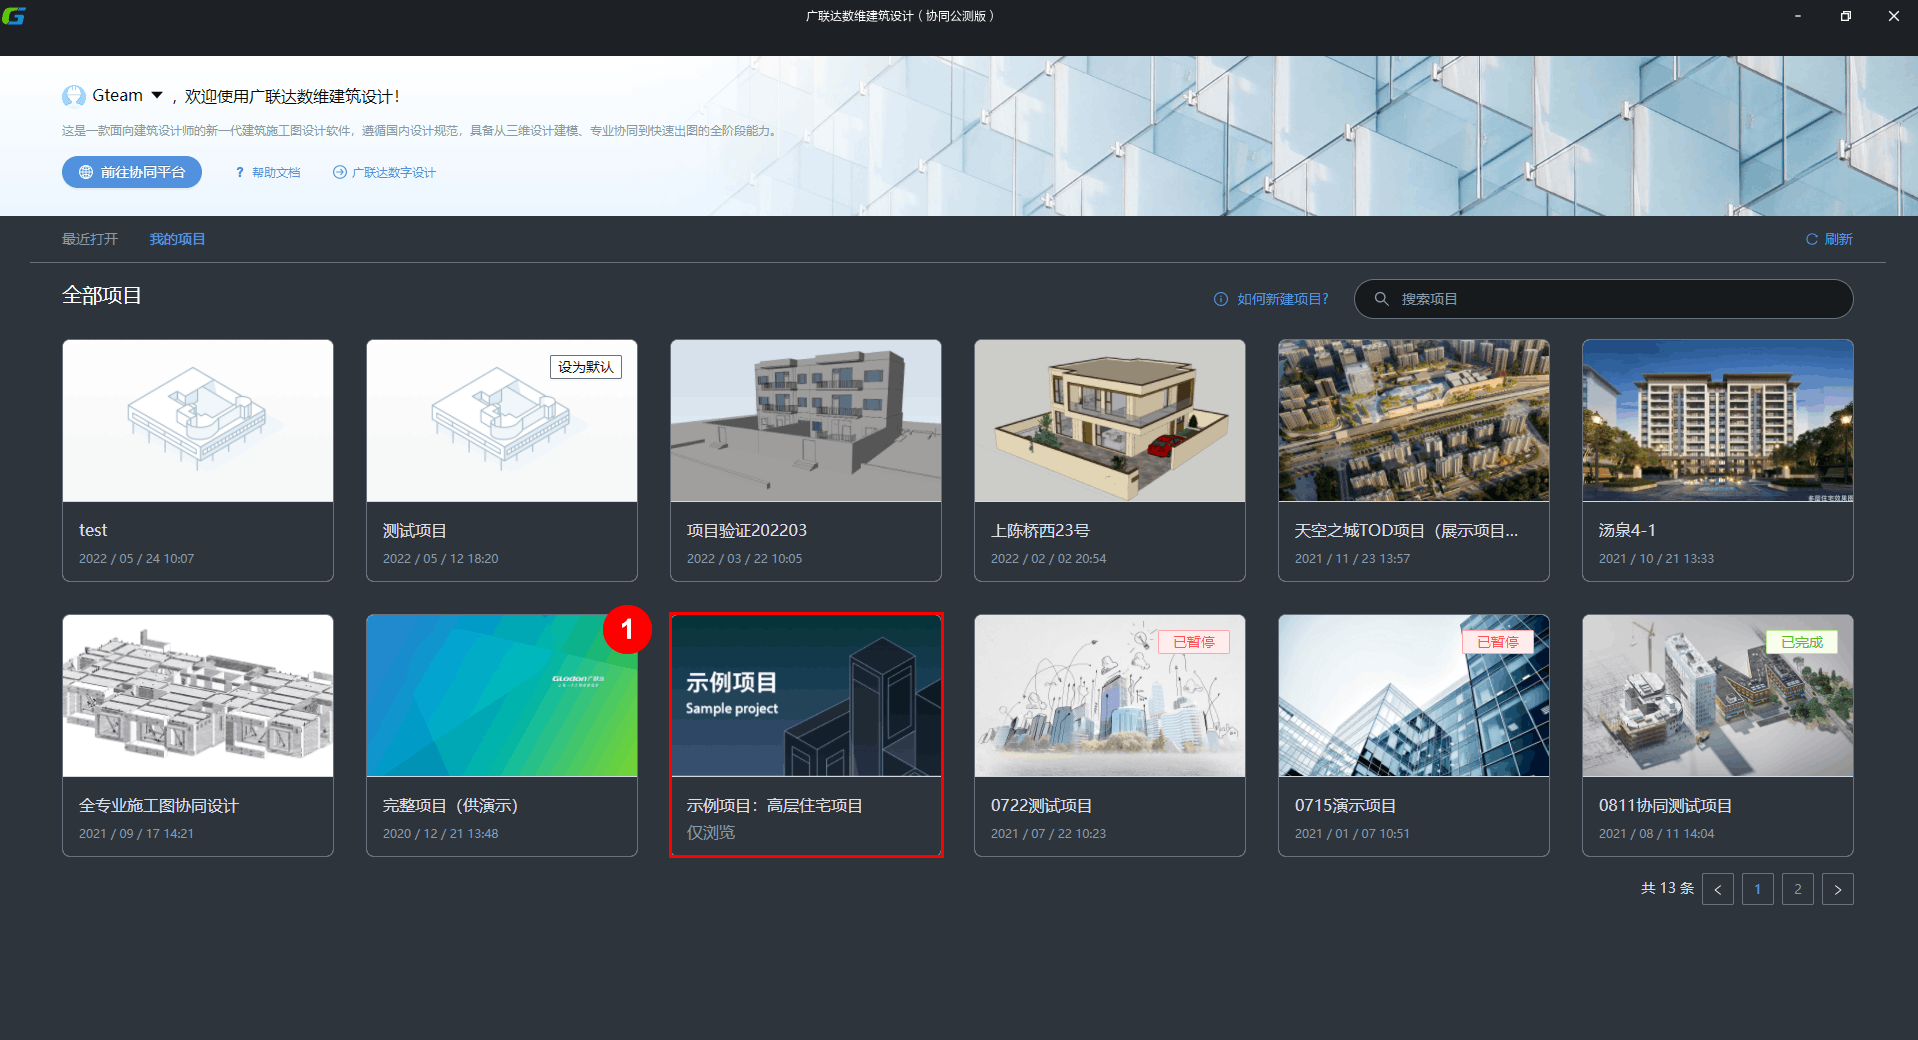Click the 0811协同测试项目 title text

point(1665,805)
